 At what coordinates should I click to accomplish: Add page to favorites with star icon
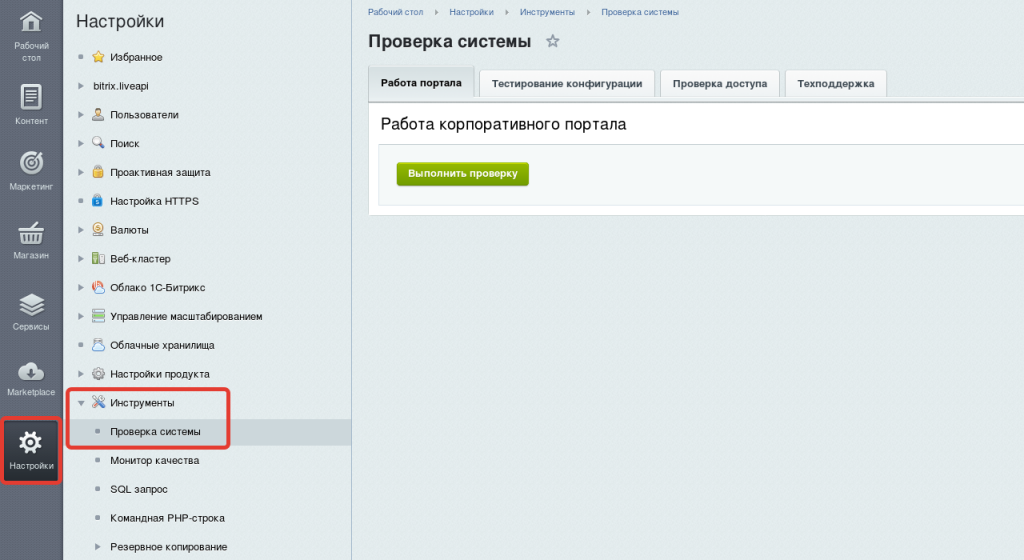pos(552,41)
